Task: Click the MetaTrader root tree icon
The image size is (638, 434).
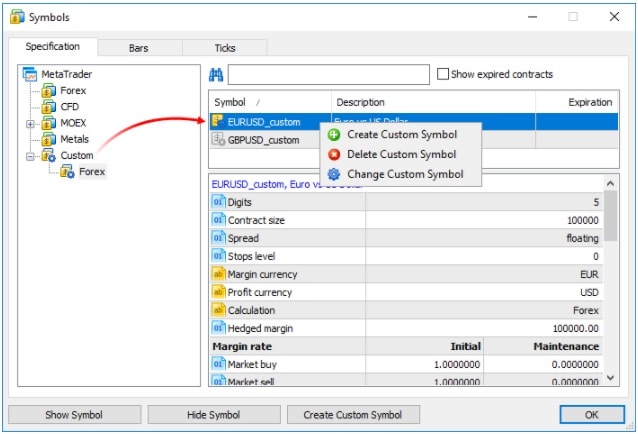Action: click(x=30, y=74)
